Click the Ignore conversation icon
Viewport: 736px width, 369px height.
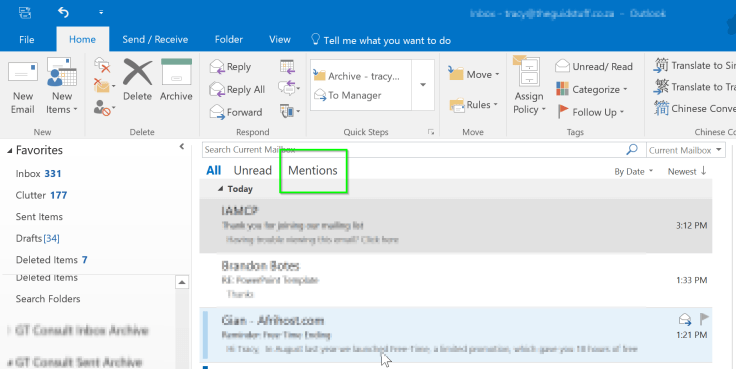pos(102,65)
